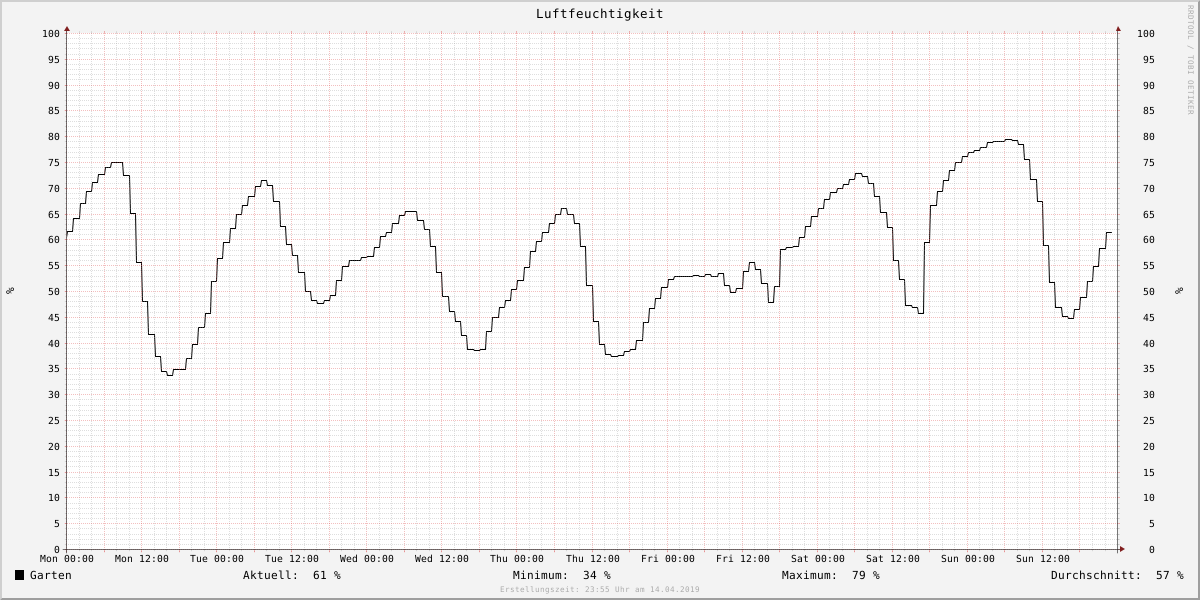Select the "5" label on the left axis
Image resolution: width=1200 pixels, height=600 pixels.
pos(58,524)
